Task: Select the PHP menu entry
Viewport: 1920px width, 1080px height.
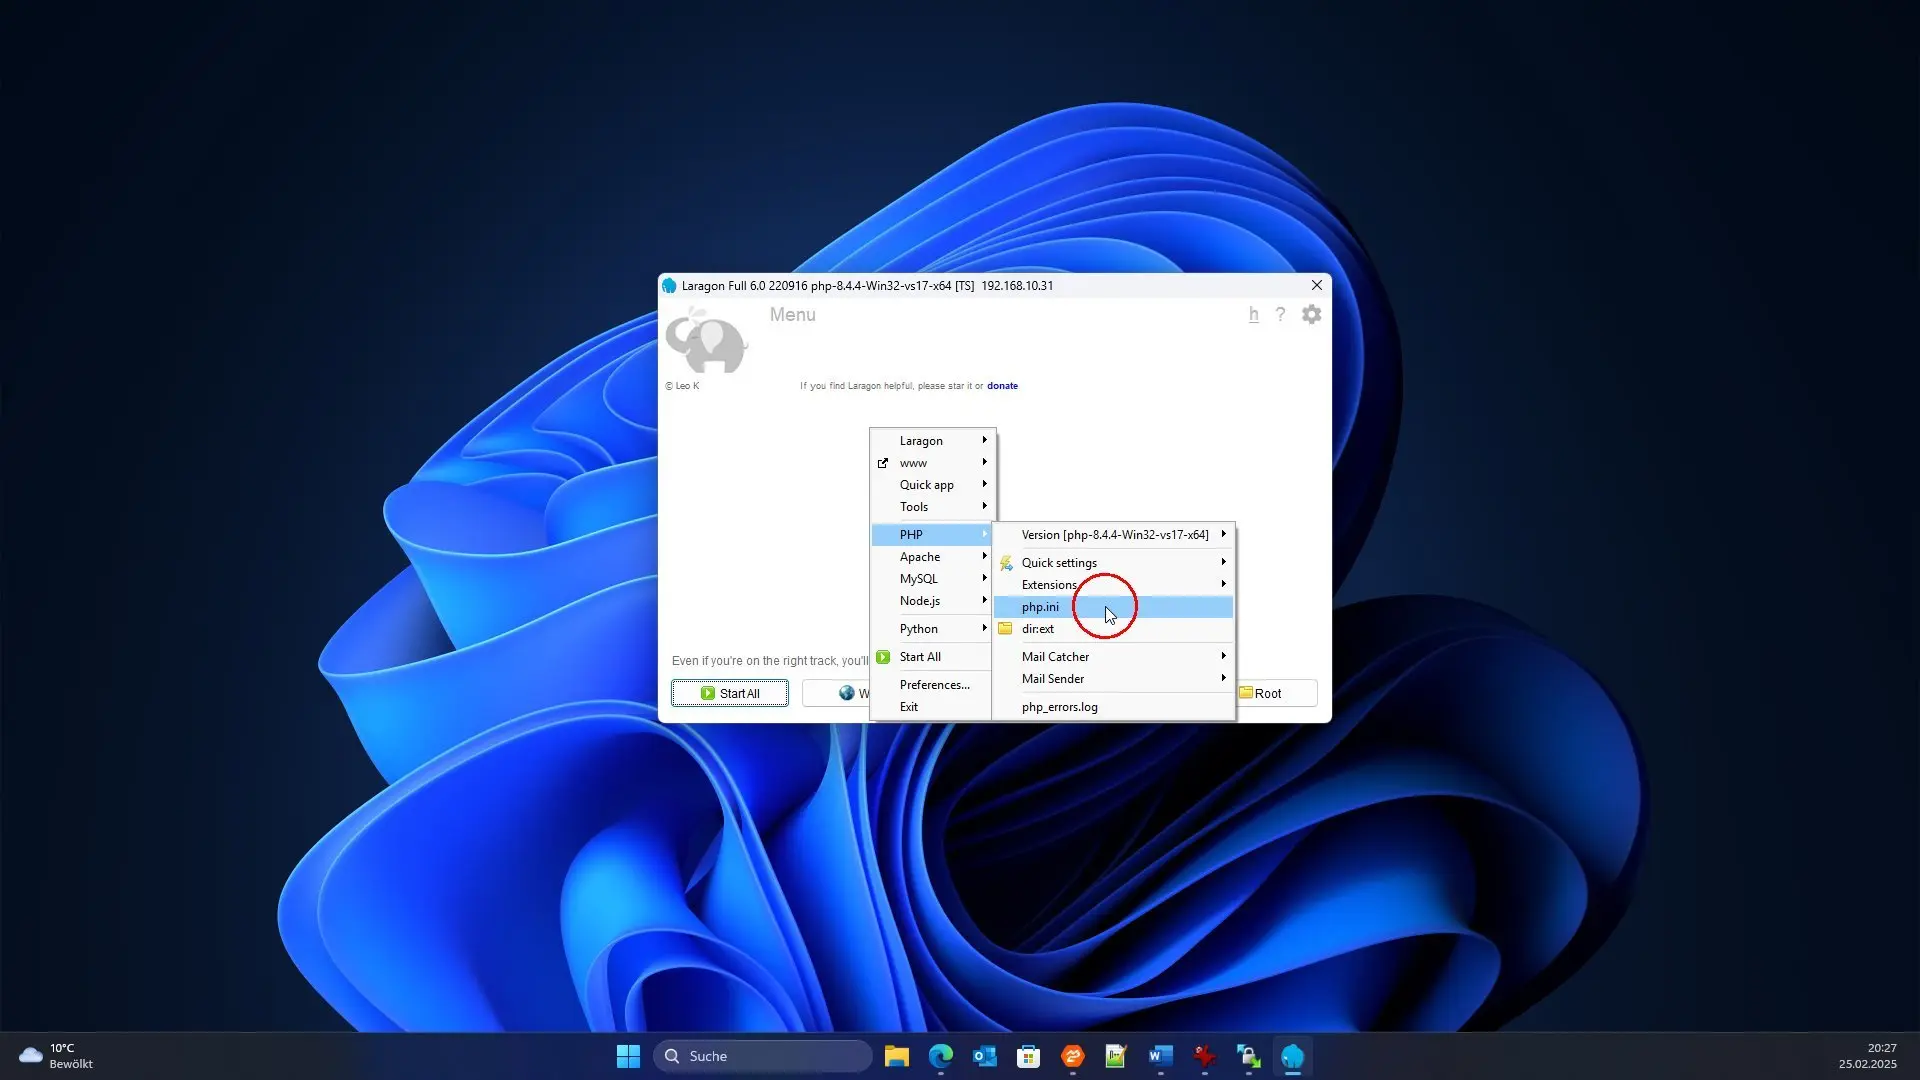Action: 932,535
